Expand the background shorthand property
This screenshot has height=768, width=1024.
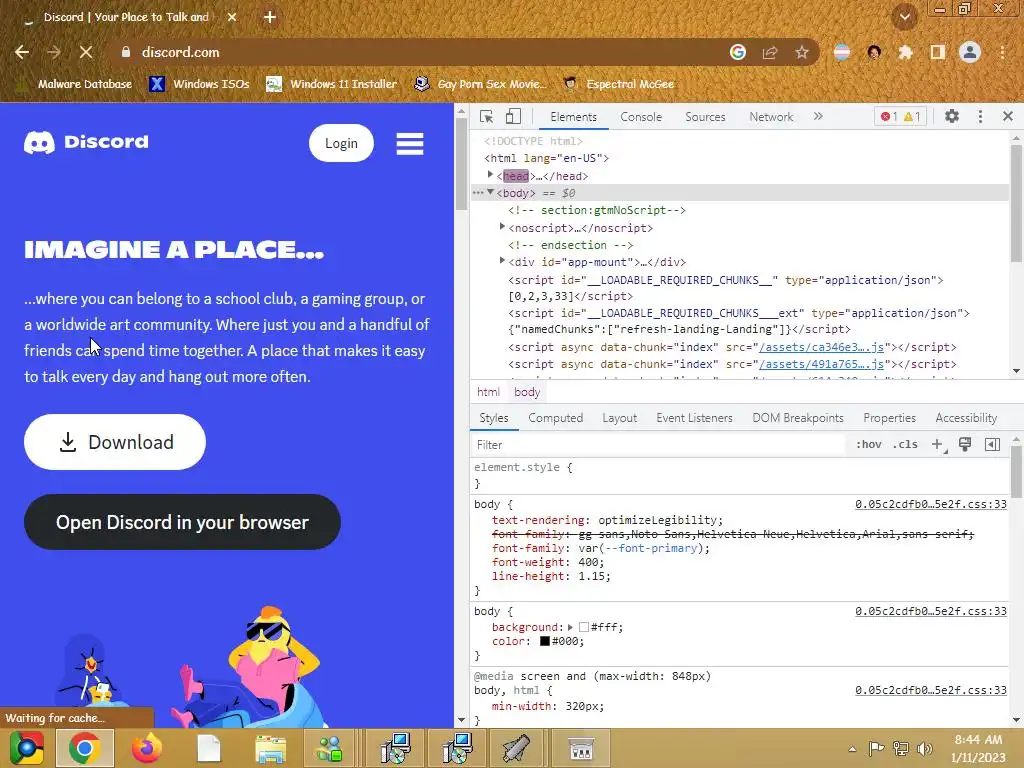[x=570, y=627]
